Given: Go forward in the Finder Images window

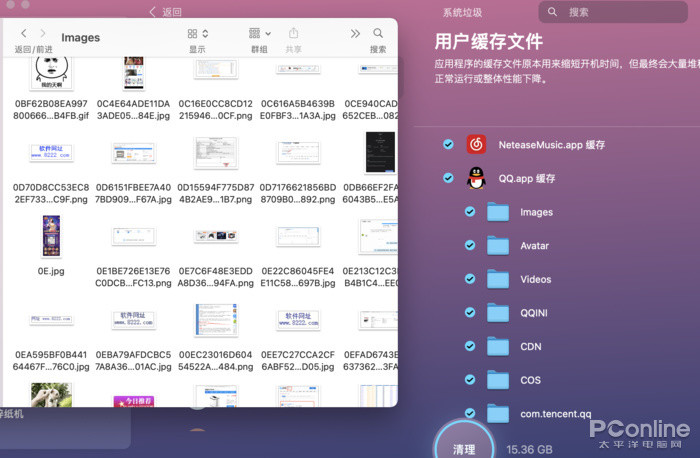Looking at the screenshot, I should (43, 33).
